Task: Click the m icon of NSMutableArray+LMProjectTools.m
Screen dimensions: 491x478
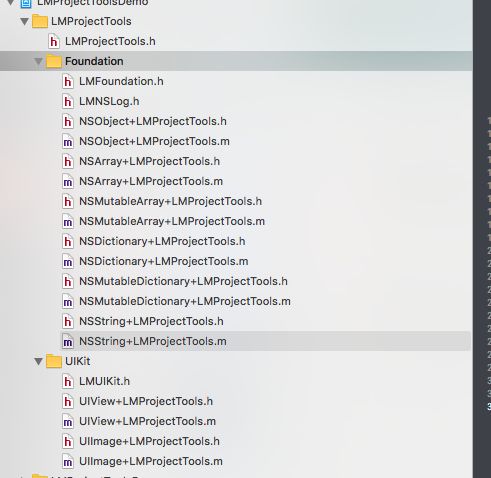Action: [x=68, y=221]
